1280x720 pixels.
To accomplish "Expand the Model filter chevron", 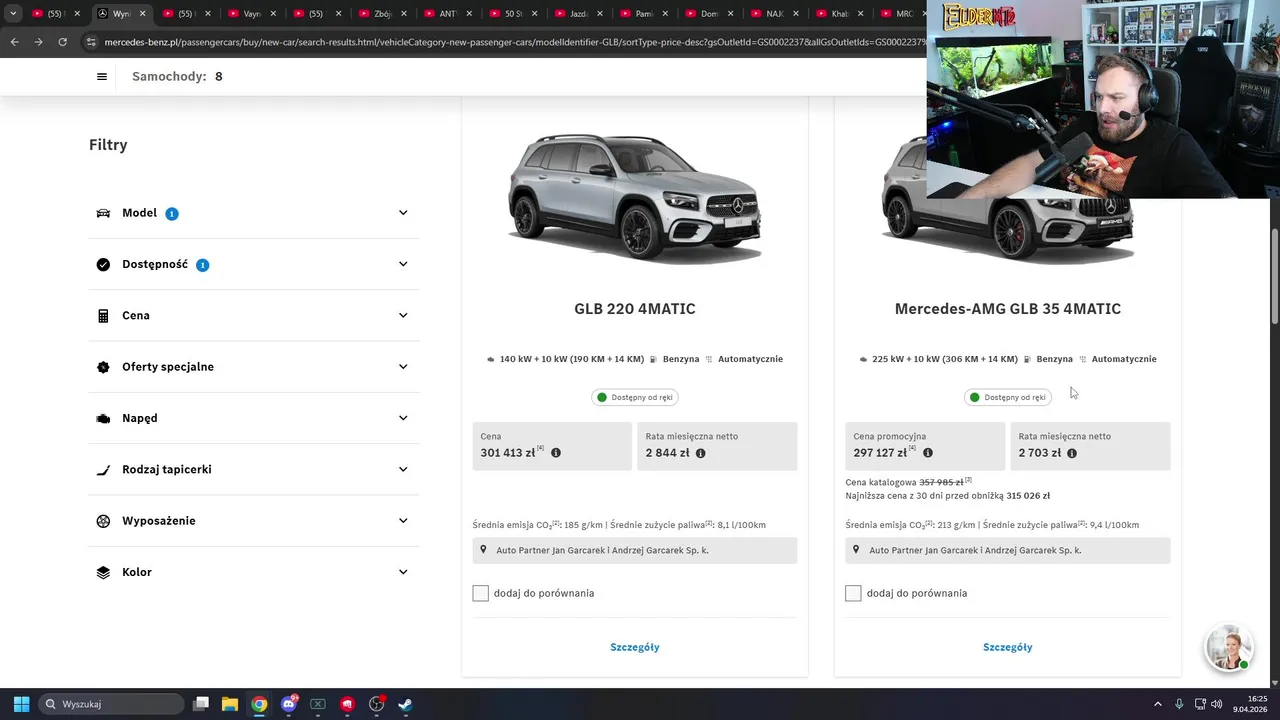I will coord(403,213).
